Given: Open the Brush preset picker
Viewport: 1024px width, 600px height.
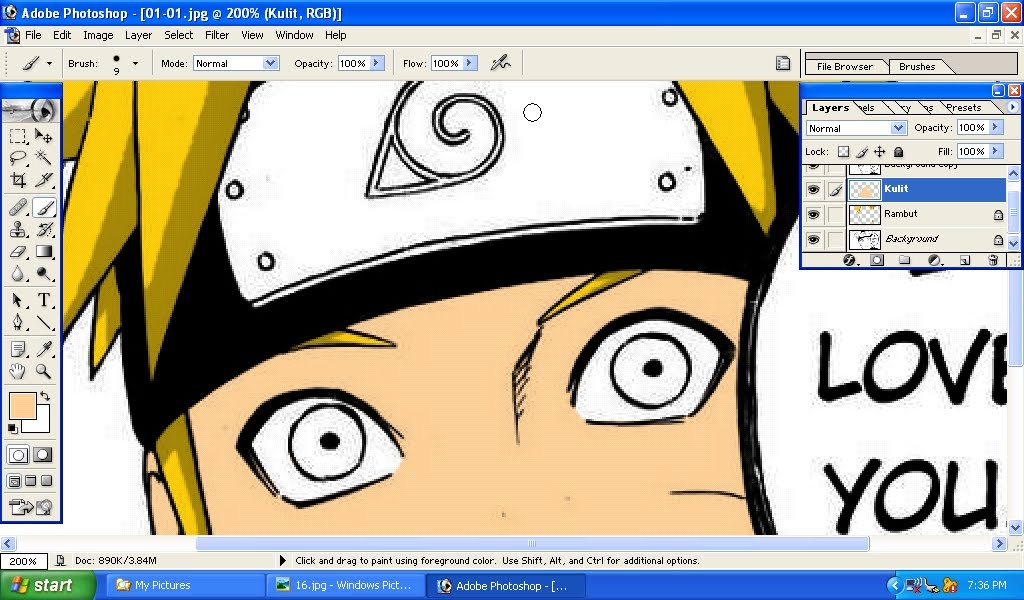Looking at the screenshot, I should point(131,62).
